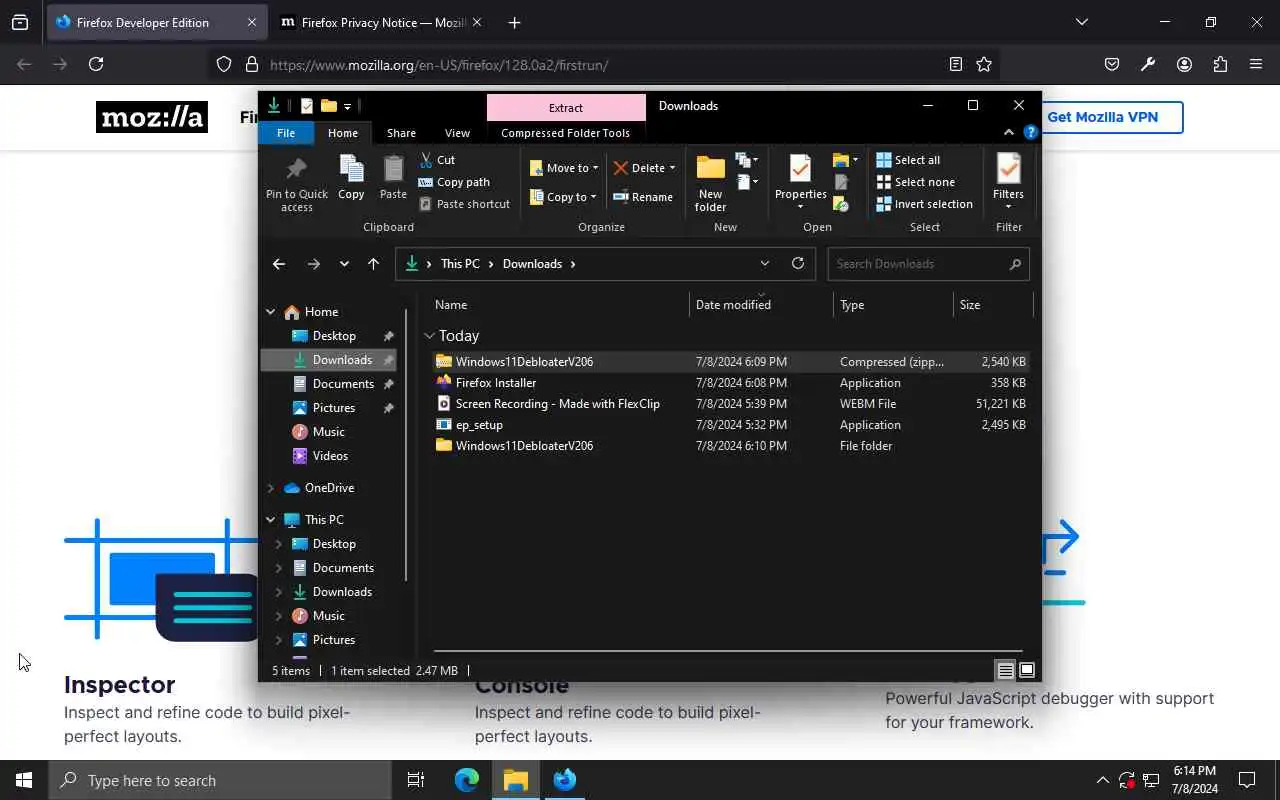Click Copy path in Clipboard group
Screen dimensions: 1280x800
pos(454,182)
